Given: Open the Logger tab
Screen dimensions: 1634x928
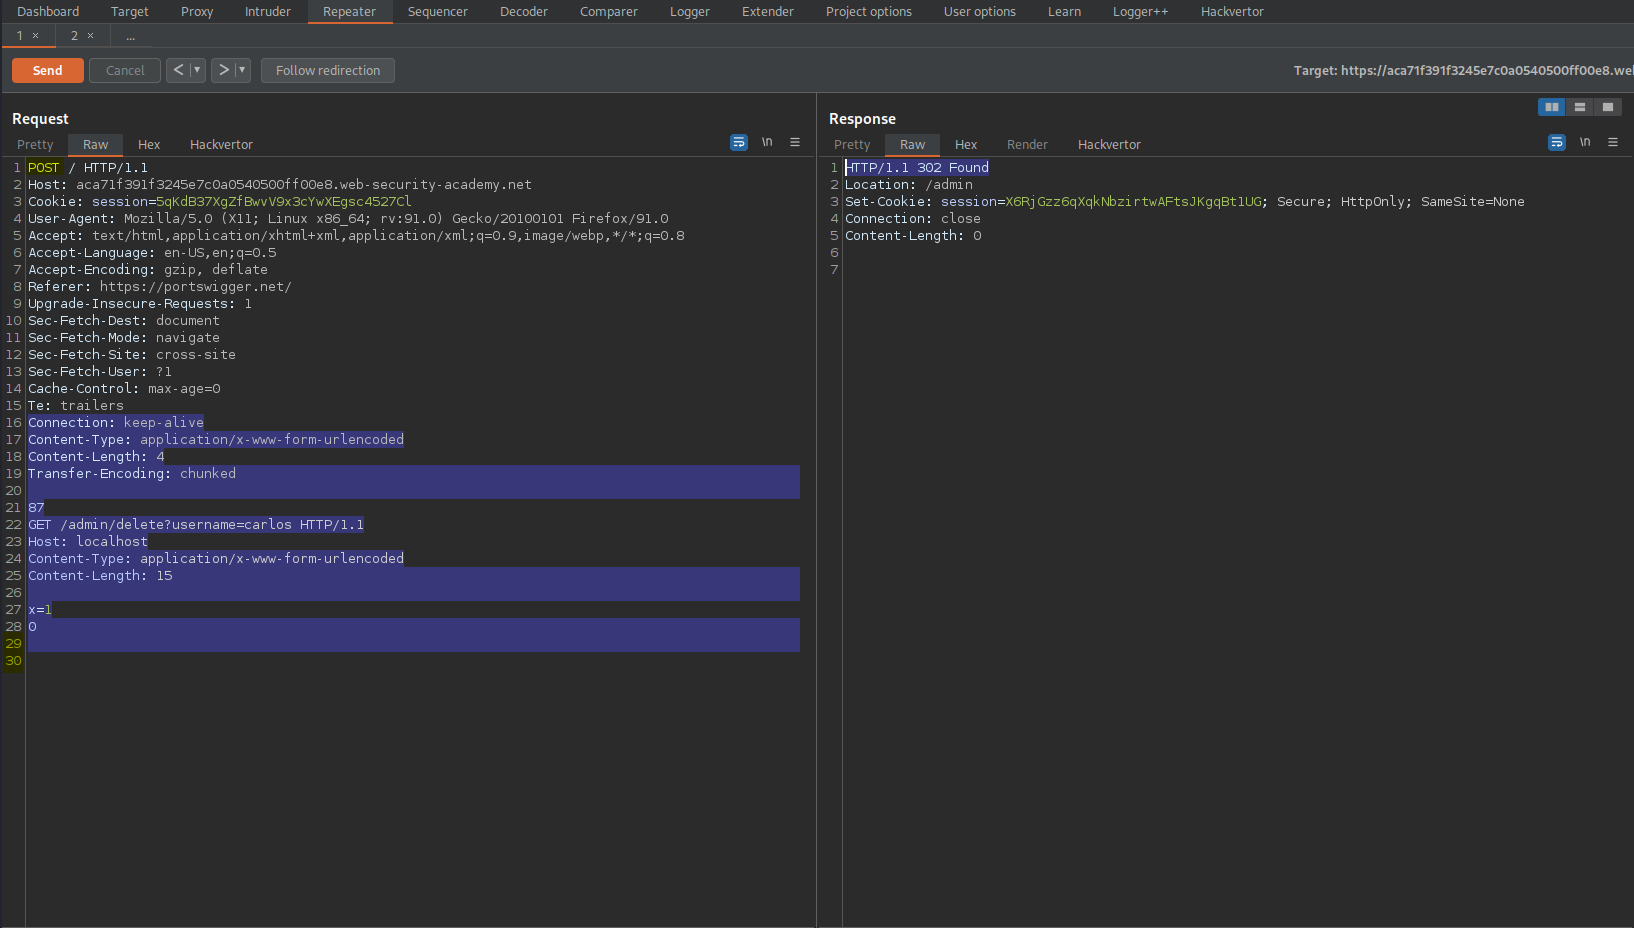Looking at the screenshot, I should (x=690, y=12).
